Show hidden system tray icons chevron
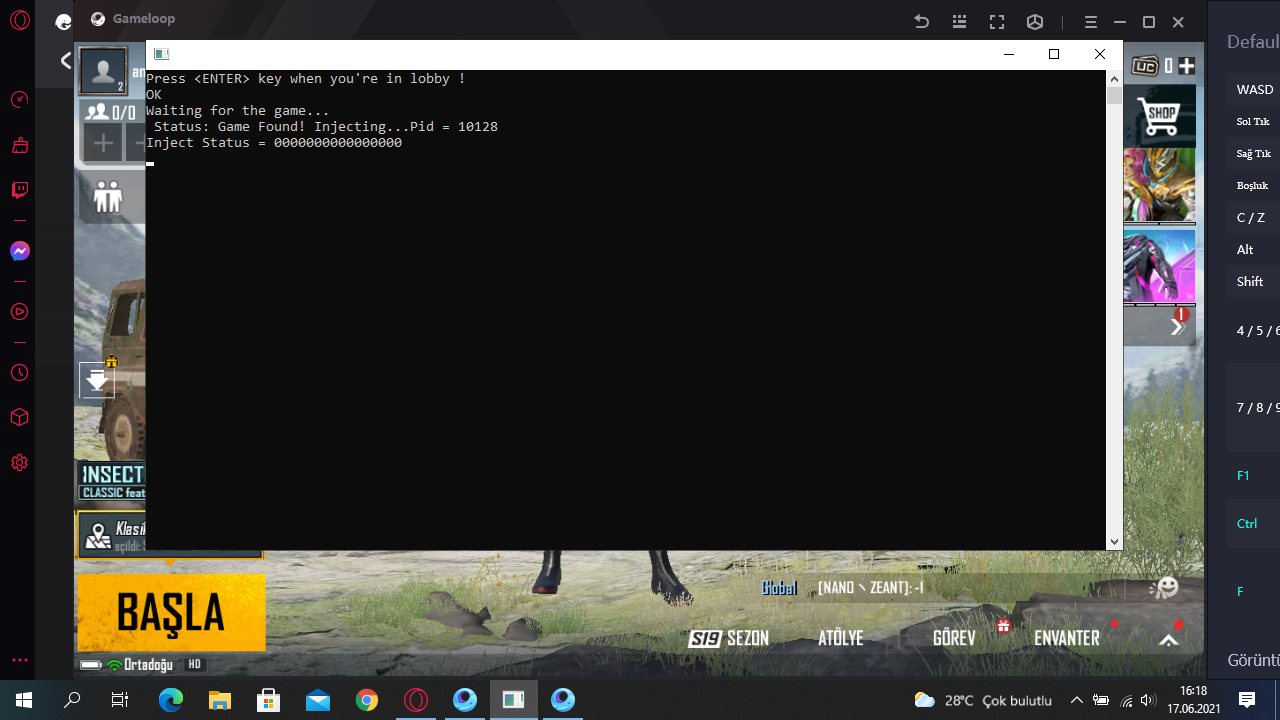 (x=1076, y=700)
